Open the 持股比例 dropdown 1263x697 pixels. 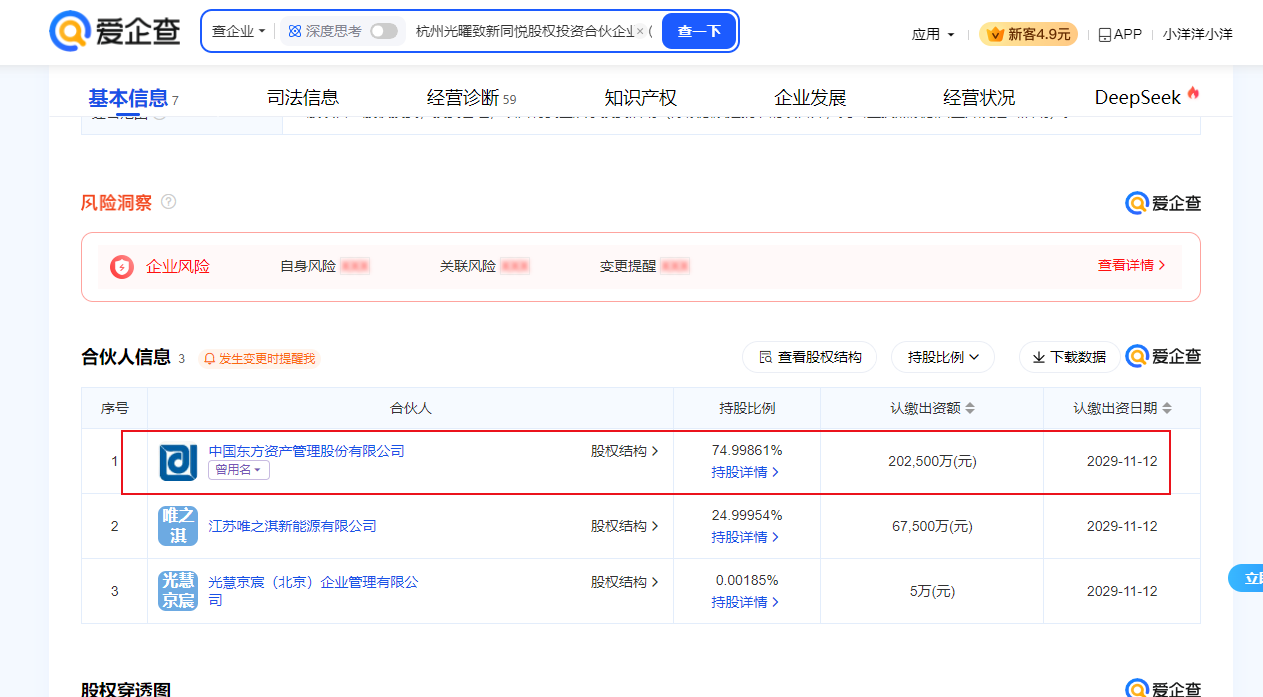(943, 357)
